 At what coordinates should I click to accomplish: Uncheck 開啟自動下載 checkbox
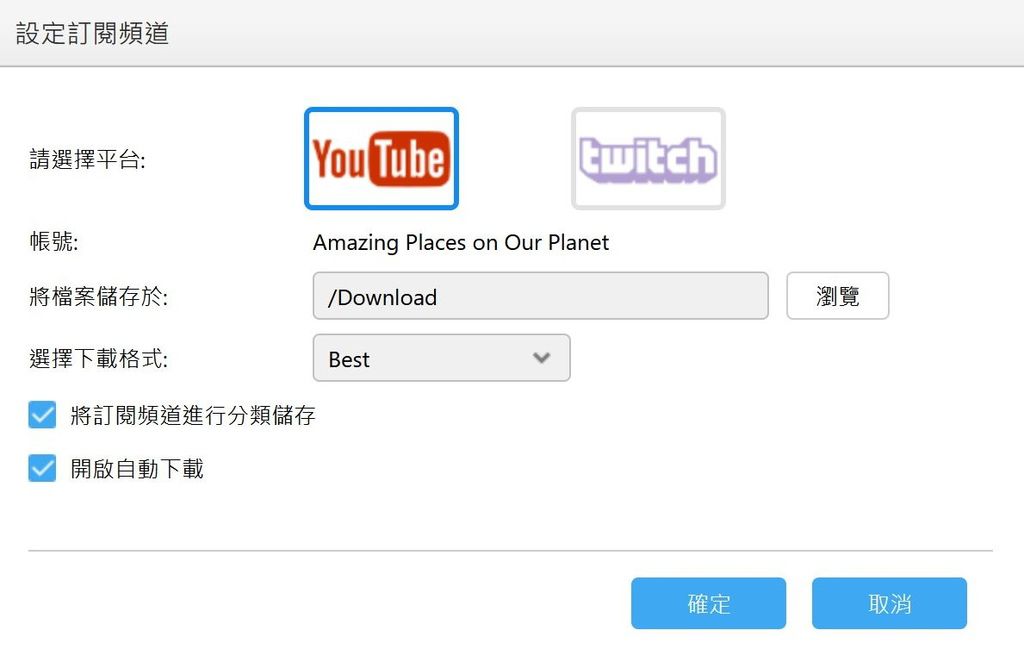[x=42, y=468]
